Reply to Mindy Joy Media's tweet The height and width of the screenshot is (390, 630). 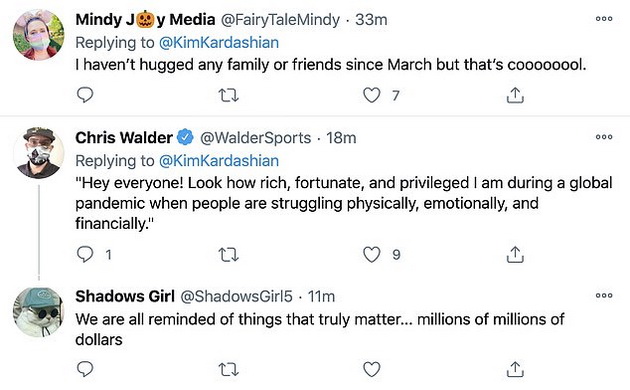click(x=85, y=95)
